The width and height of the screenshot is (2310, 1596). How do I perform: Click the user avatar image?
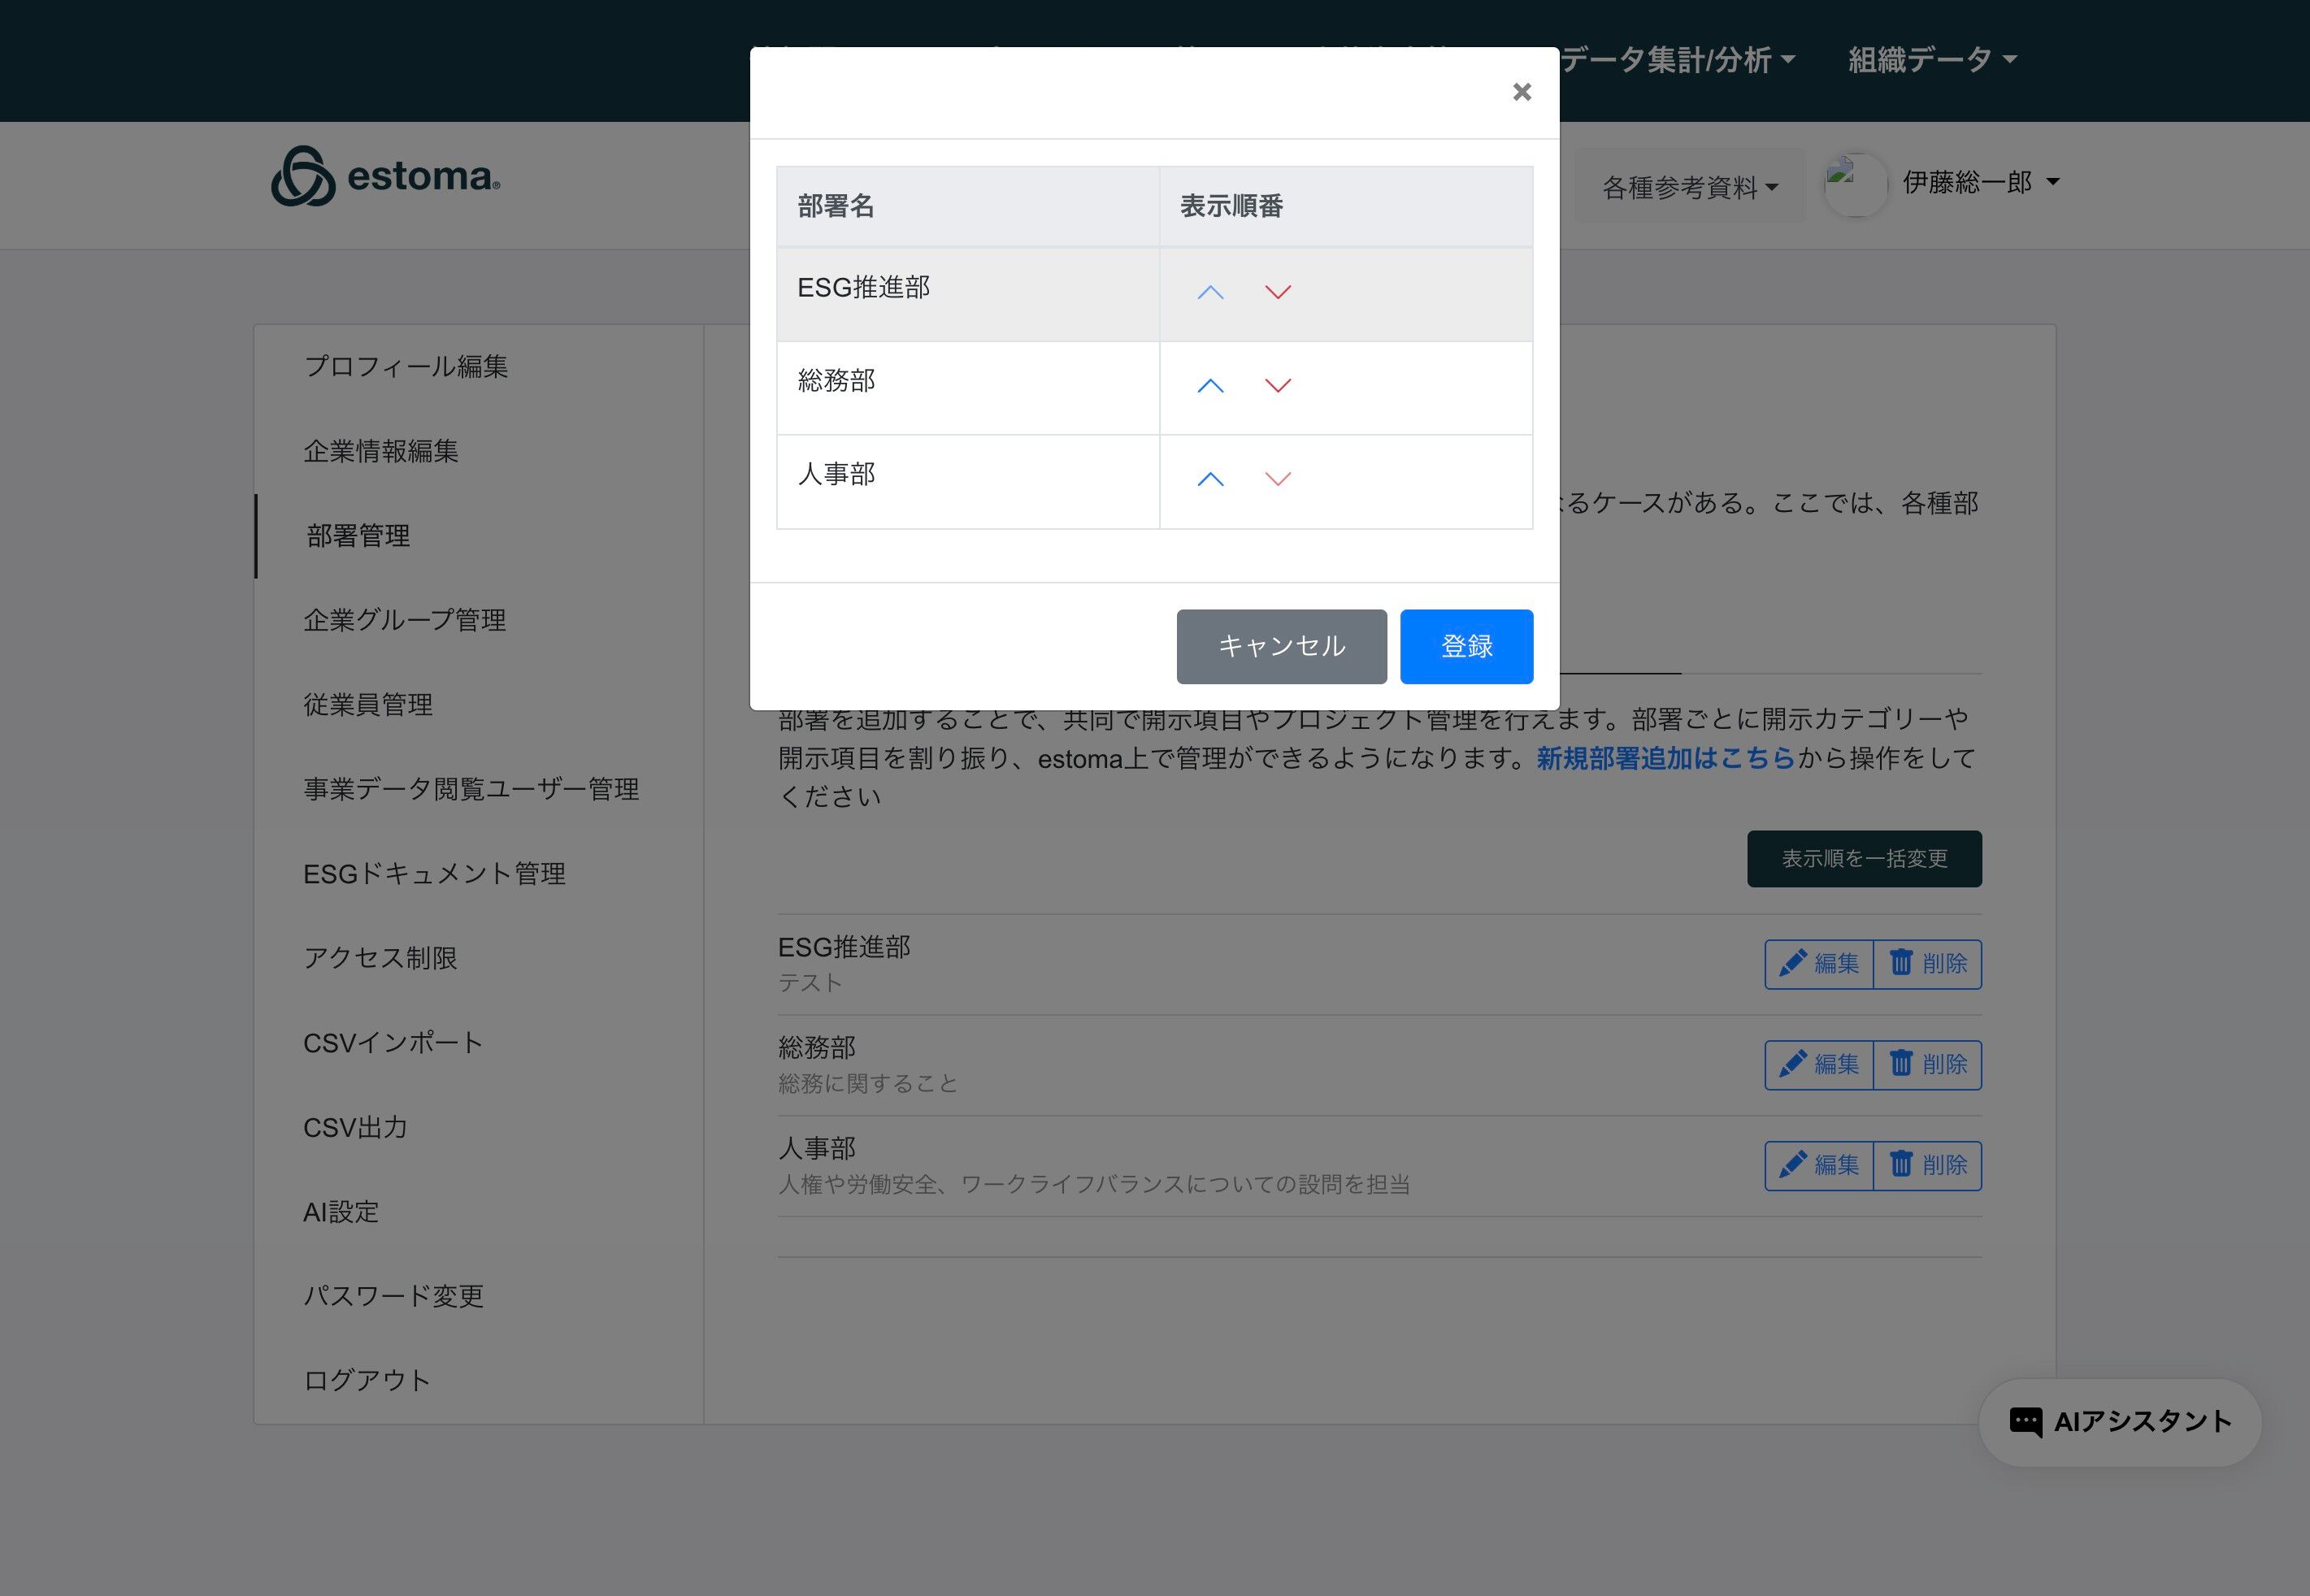pyautogui.click(x=1855, y=184)
